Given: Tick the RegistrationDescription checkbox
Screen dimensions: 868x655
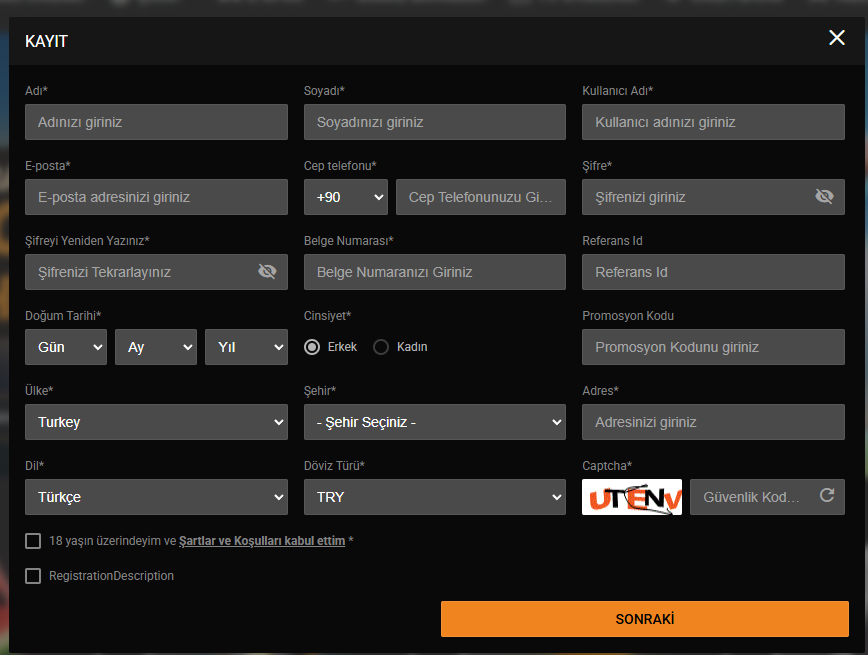Looking at the screenshot, I should click(x=33, y=576).
